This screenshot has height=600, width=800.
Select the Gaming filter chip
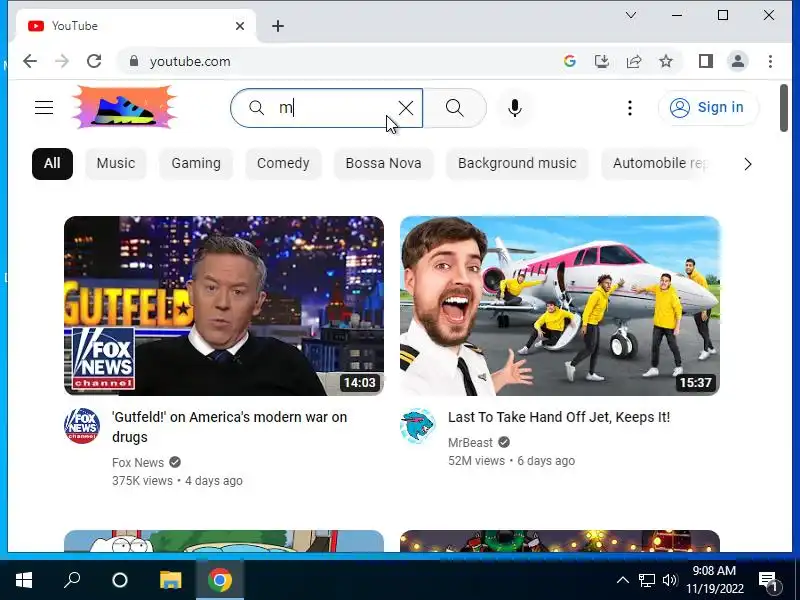coord(196,164)
